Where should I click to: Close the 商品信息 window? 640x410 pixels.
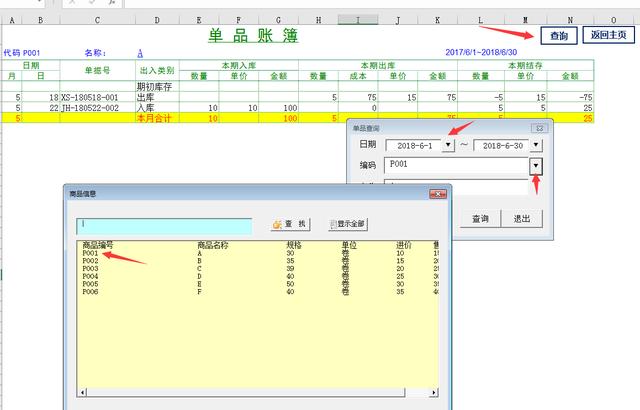click(x=438, y=194)
